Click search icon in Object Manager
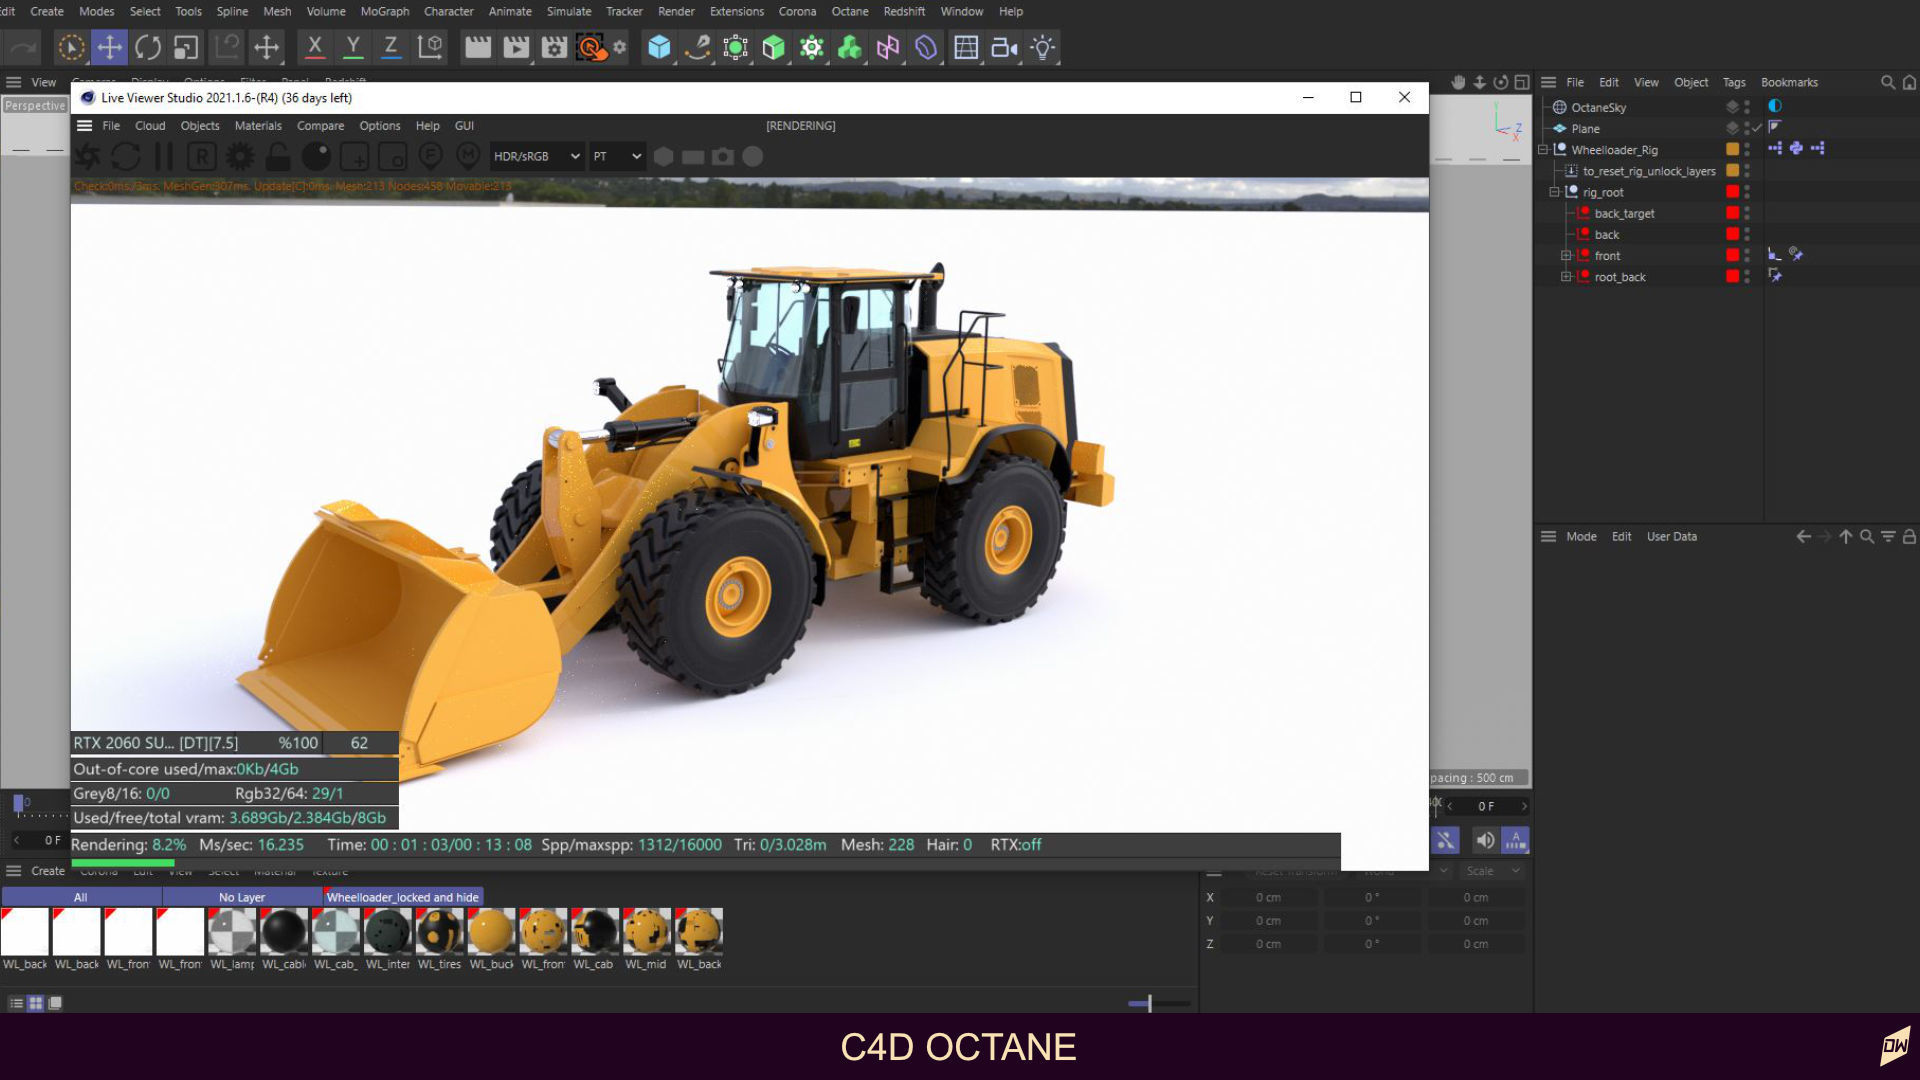The image size is (1920, 1080). (x=1888, y=83)
